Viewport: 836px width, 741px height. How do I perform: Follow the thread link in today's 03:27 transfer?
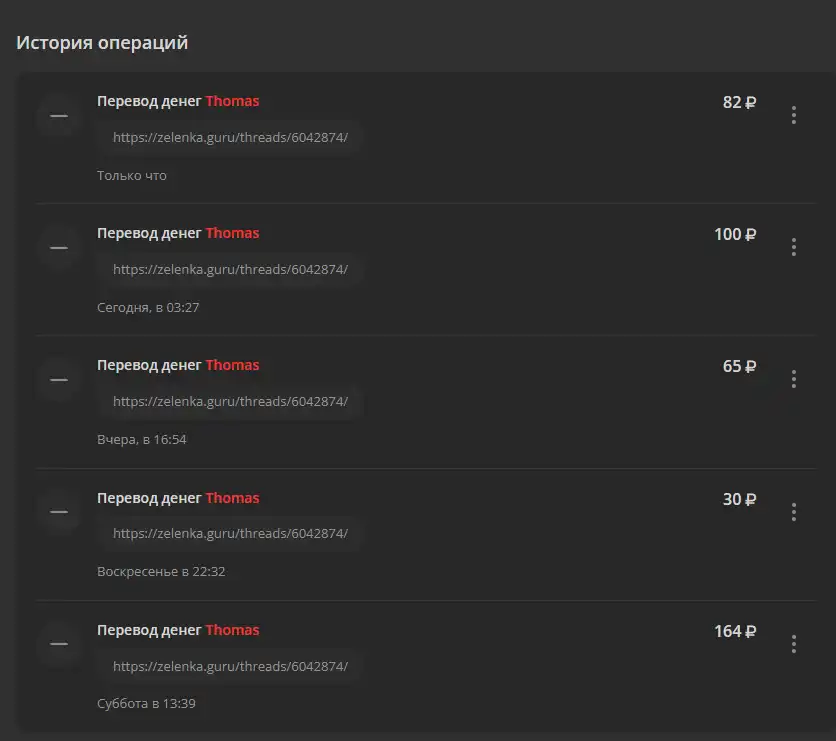click(230, 270)
